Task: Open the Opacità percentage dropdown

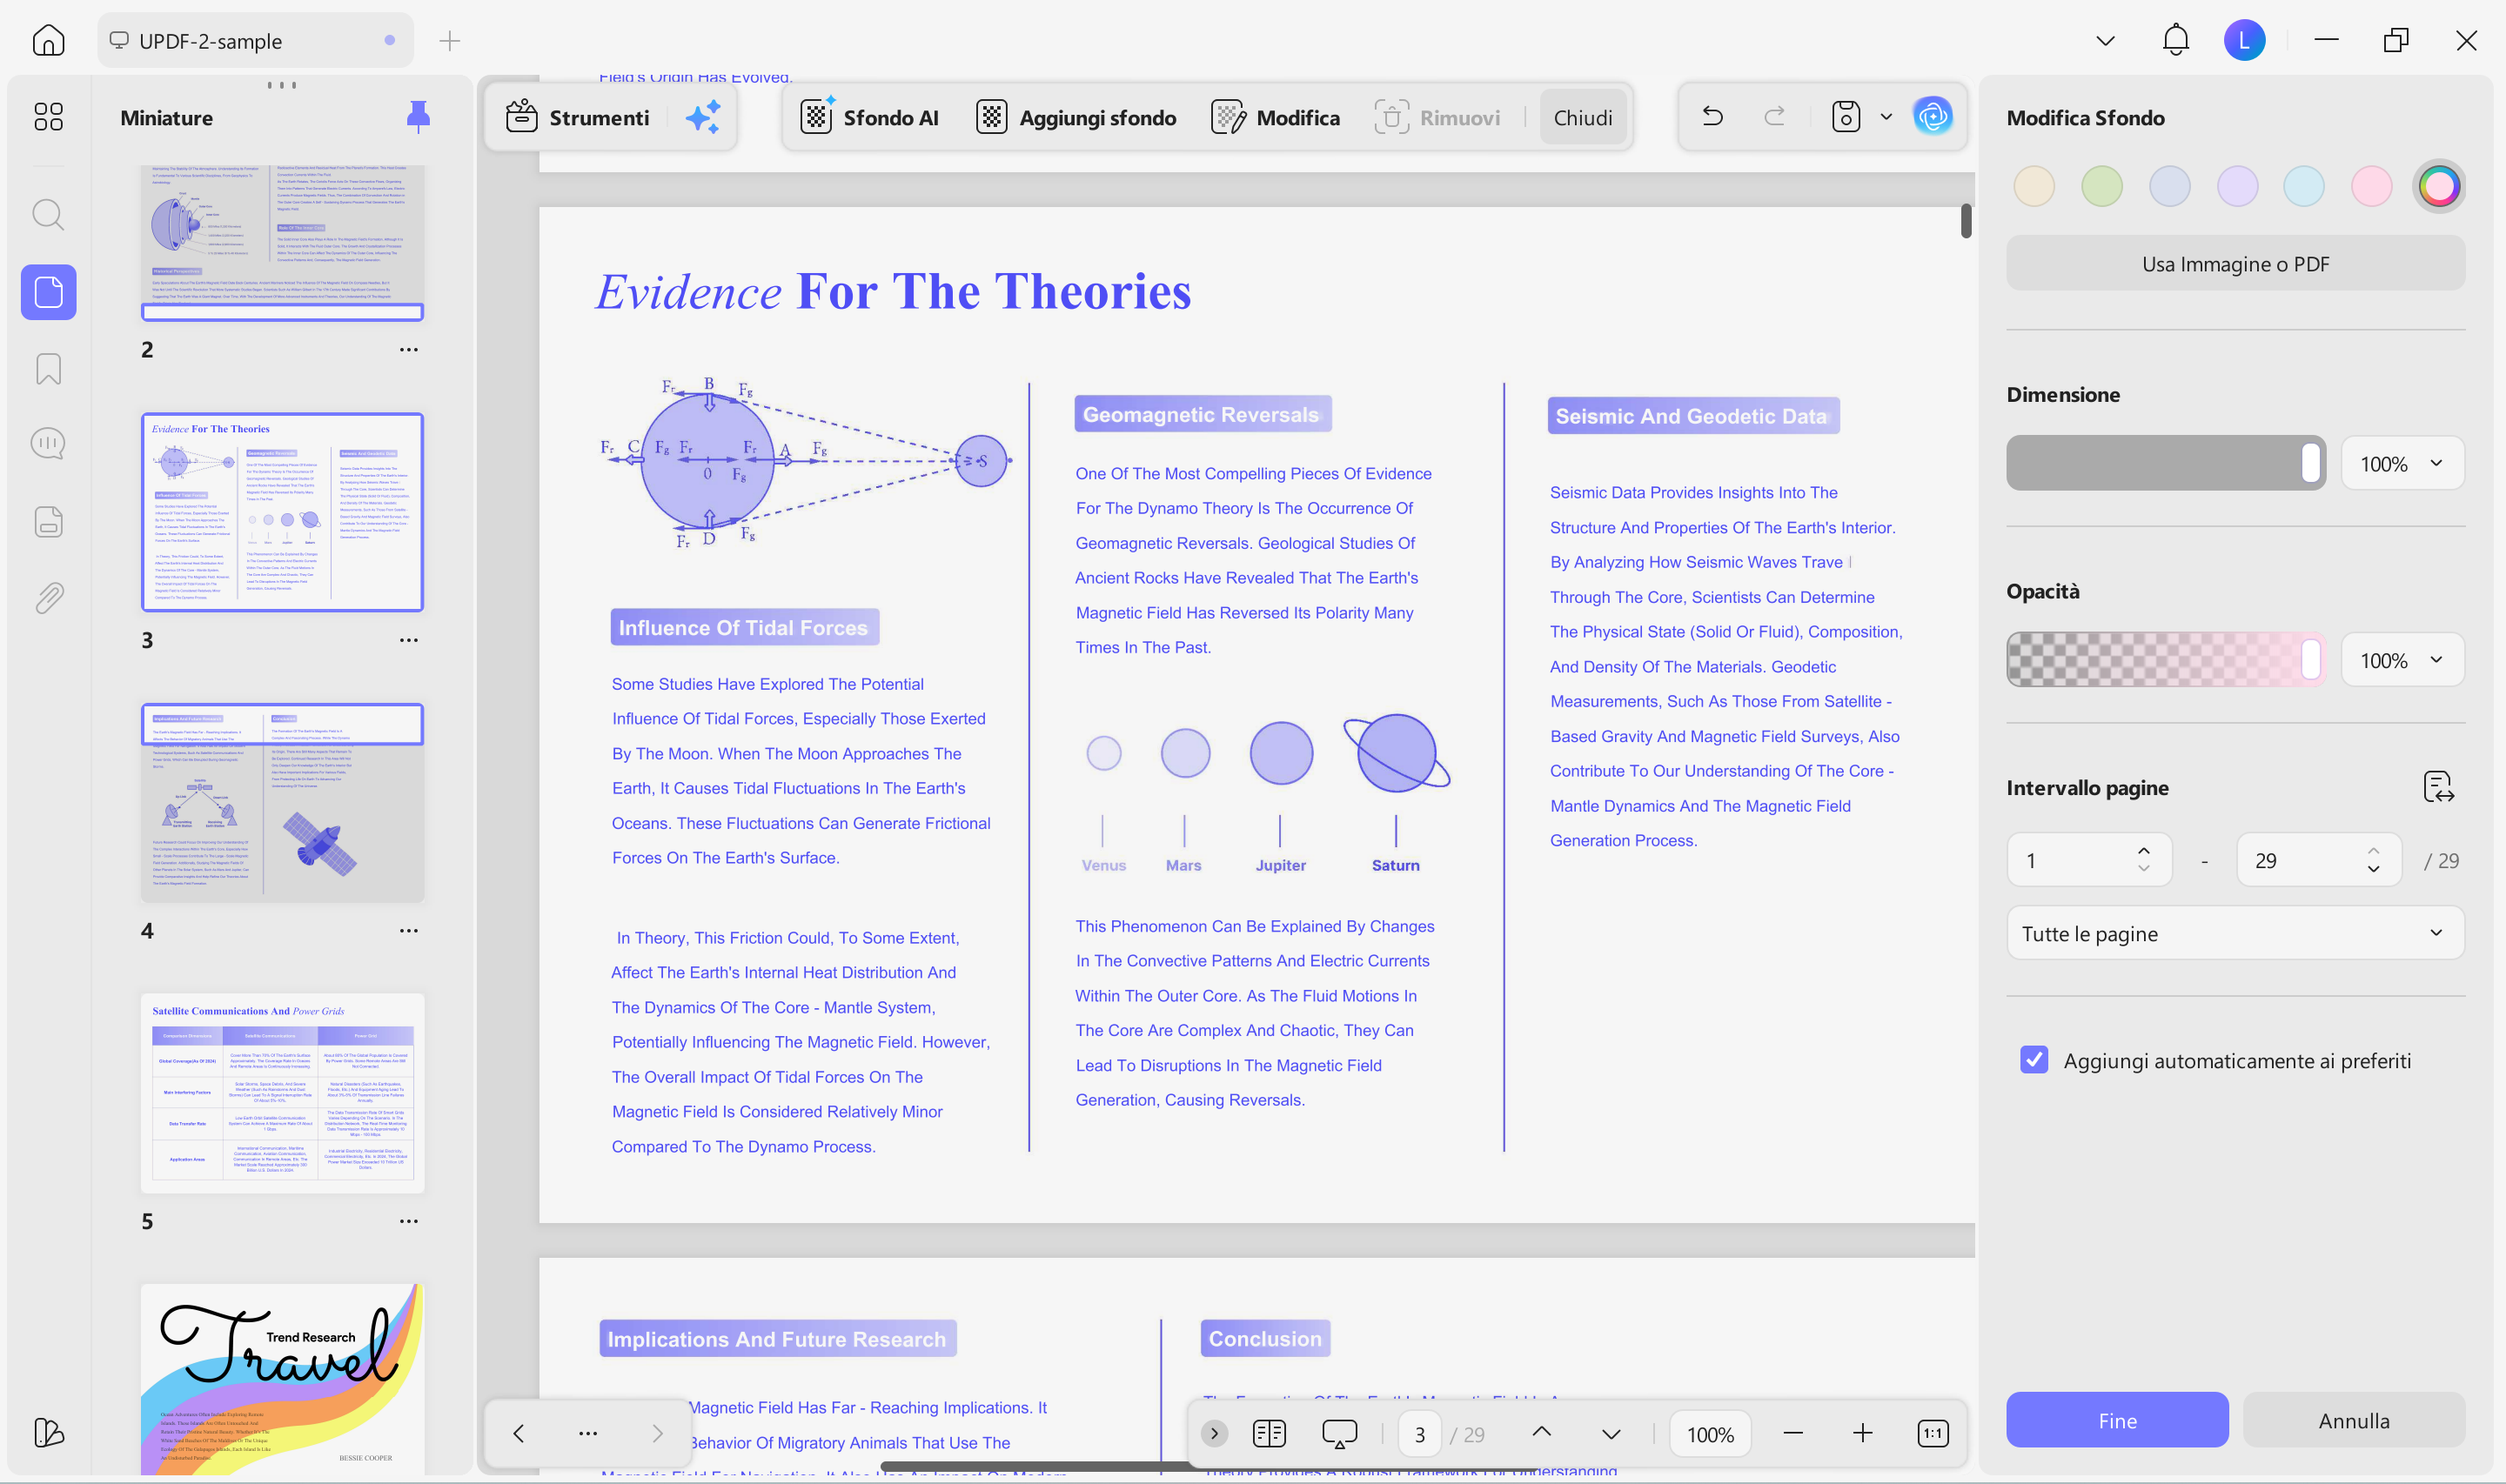Action: (2402, 660)
